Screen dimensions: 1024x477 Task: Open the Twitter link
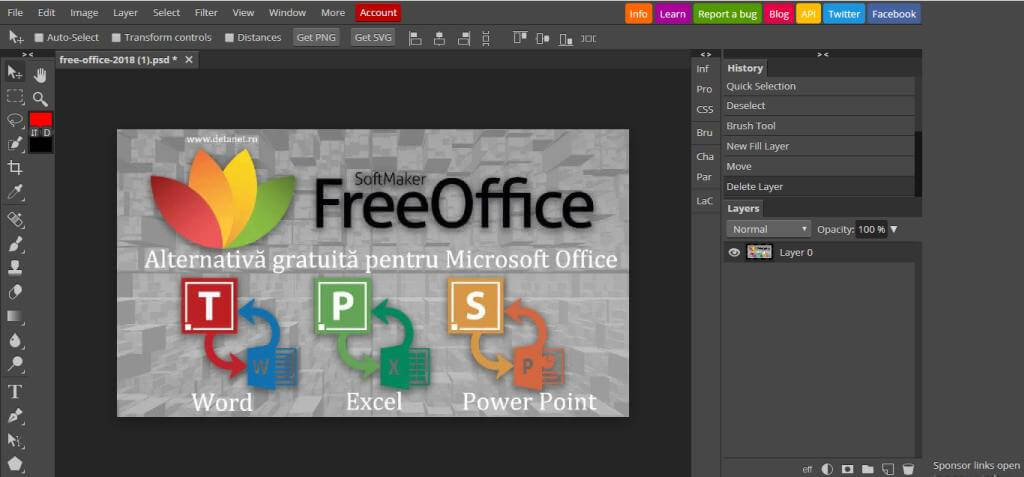click(x=844, y=14)
